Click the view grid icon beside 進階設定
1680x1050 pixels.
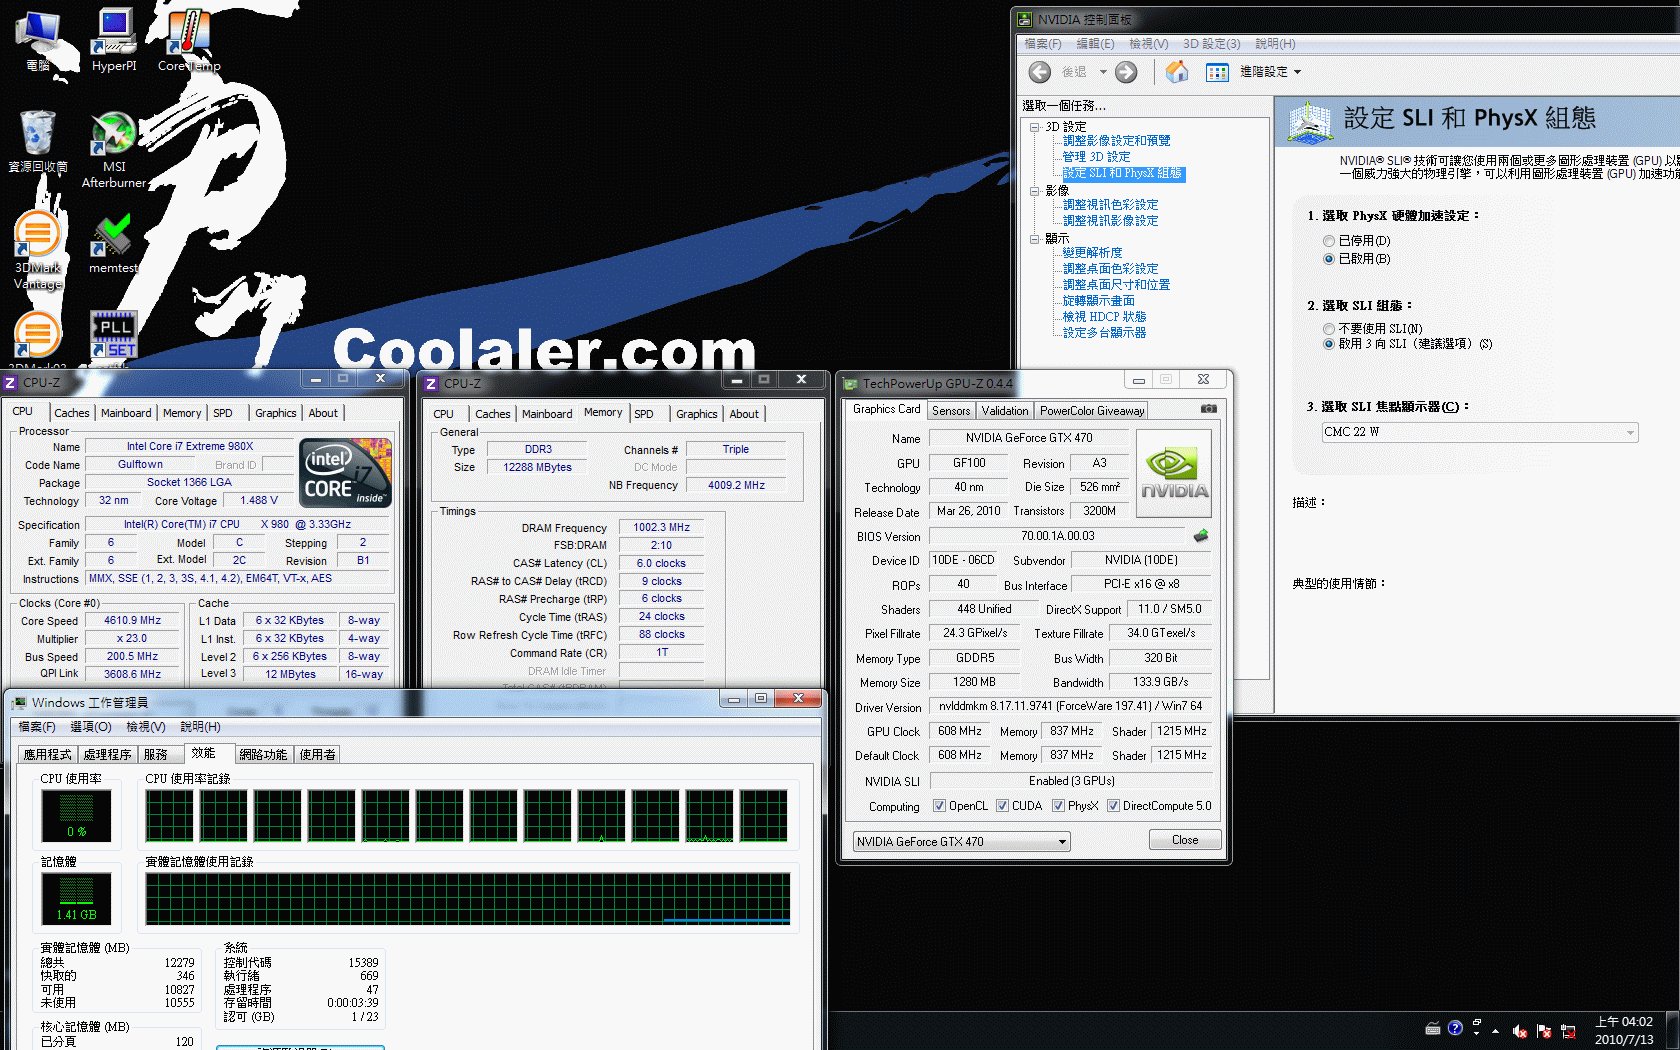point(1217,72)
